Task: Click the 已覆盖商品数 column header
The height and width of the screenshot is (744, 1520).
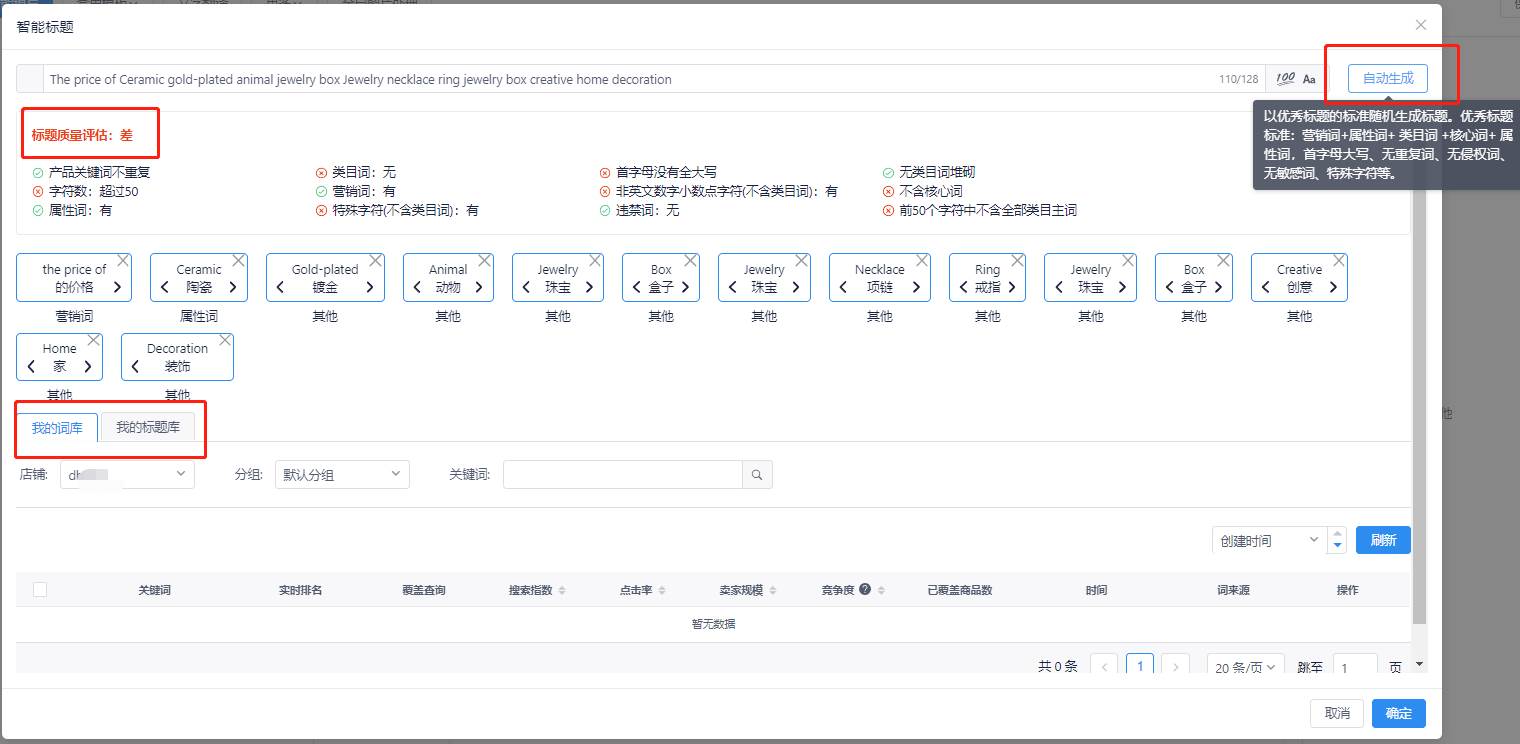Action: point(960,590)
